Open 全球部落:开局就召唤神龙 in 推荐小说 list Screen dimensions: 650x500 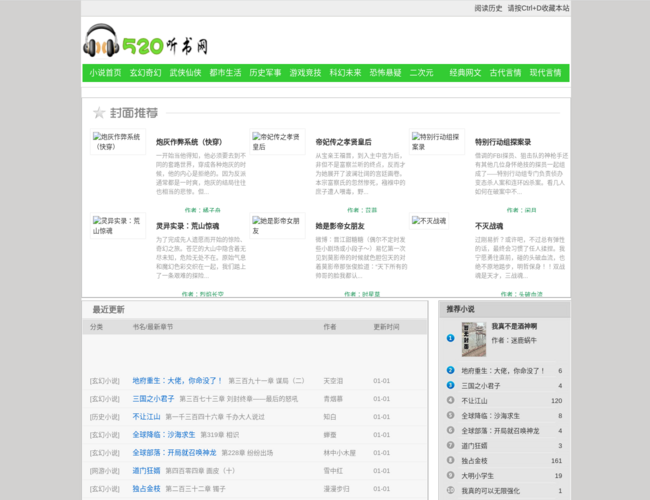point(500,431)
